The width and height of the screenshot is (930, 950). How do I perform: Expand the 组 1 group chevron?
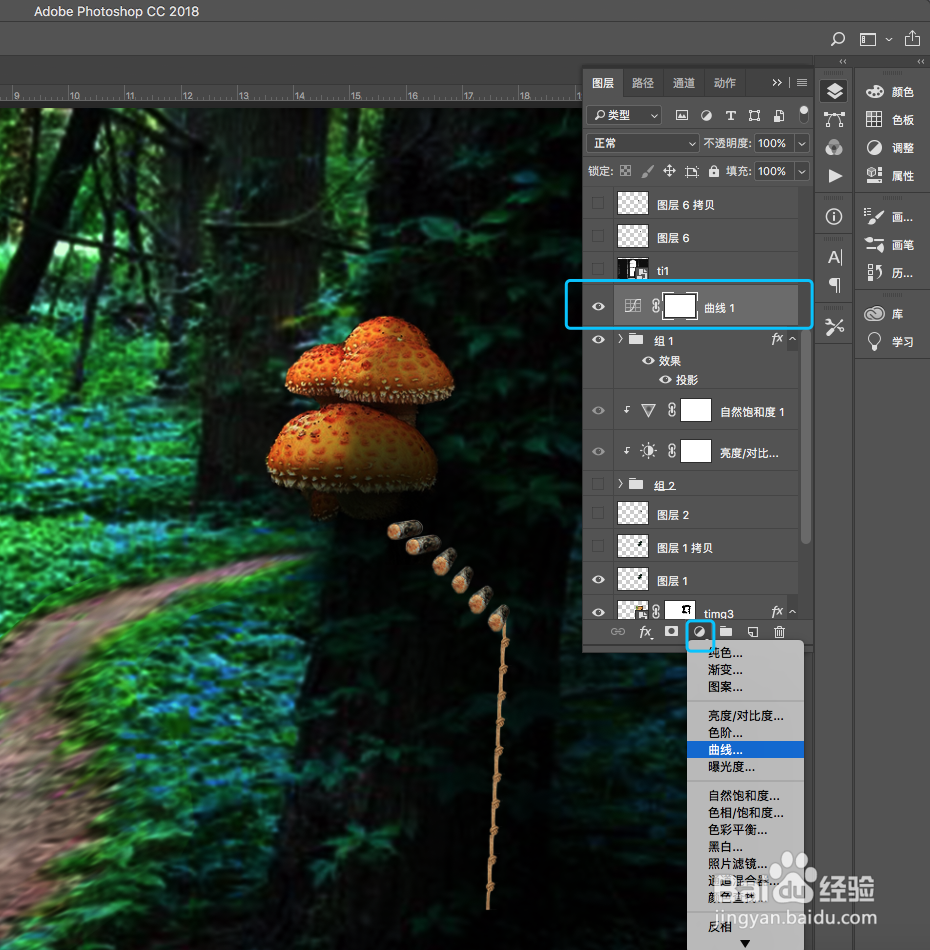[620, 339]
